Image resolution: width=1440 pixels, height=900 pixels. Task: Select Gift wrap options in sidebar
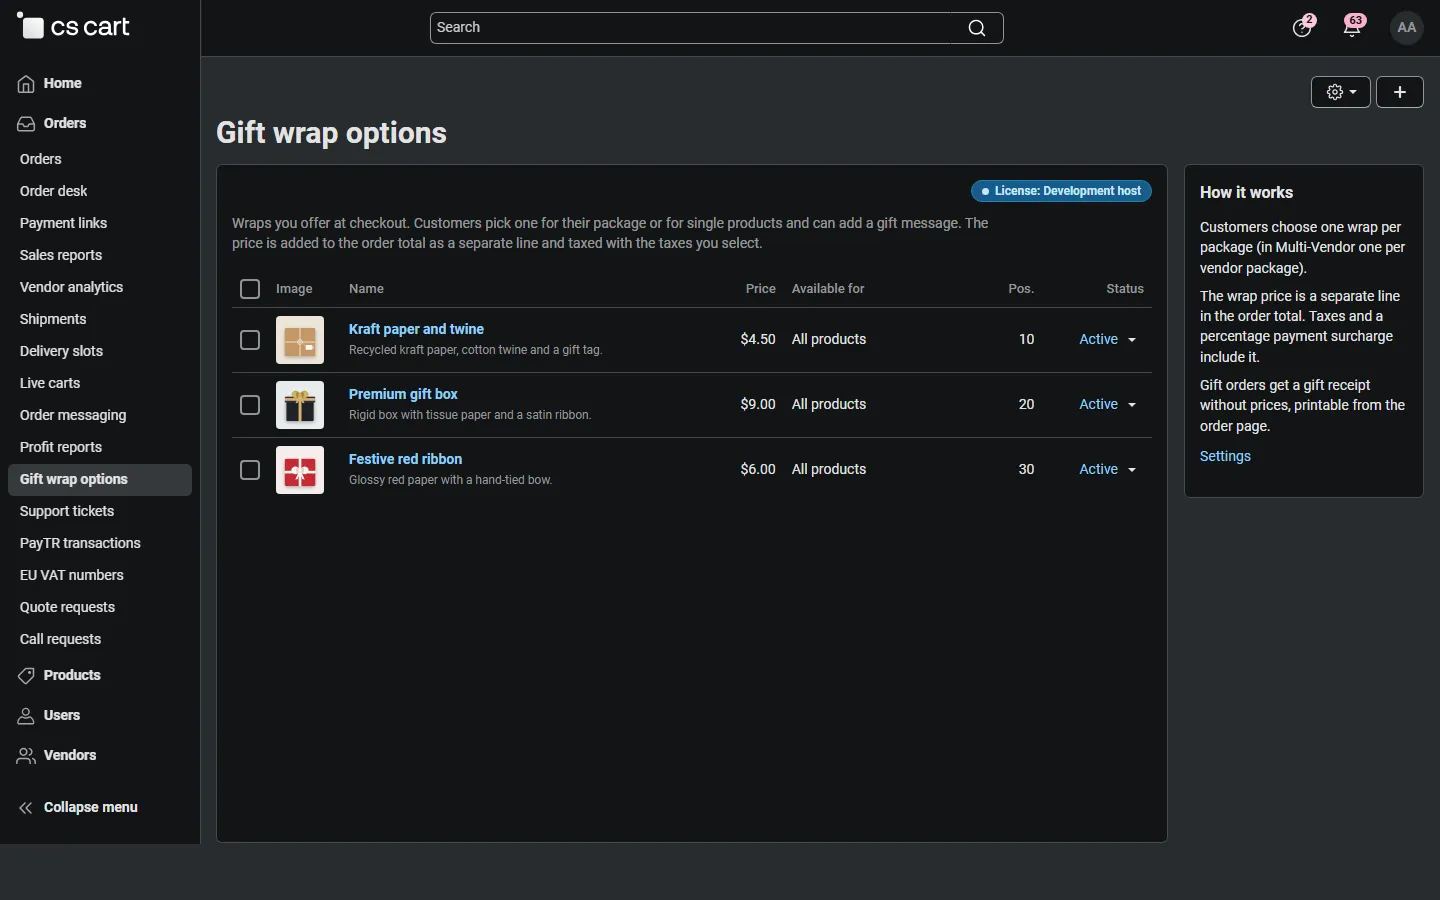(x=100, y=480)
